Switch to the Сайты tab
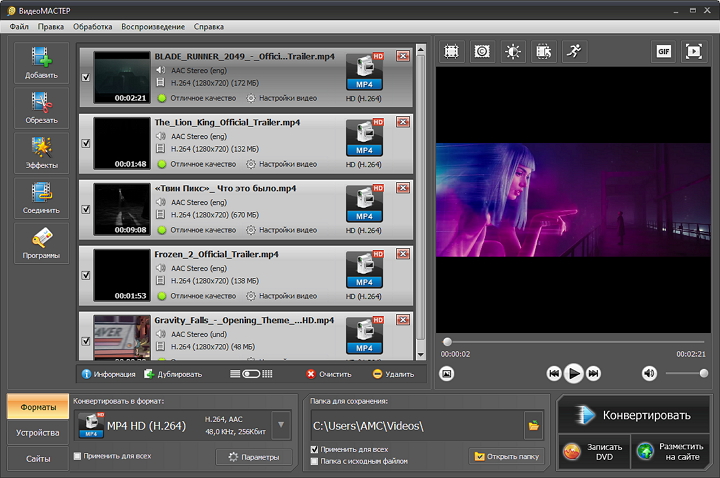Image resolution: width=720 pixels, height=478 pixels. click(x=38, y=458)
